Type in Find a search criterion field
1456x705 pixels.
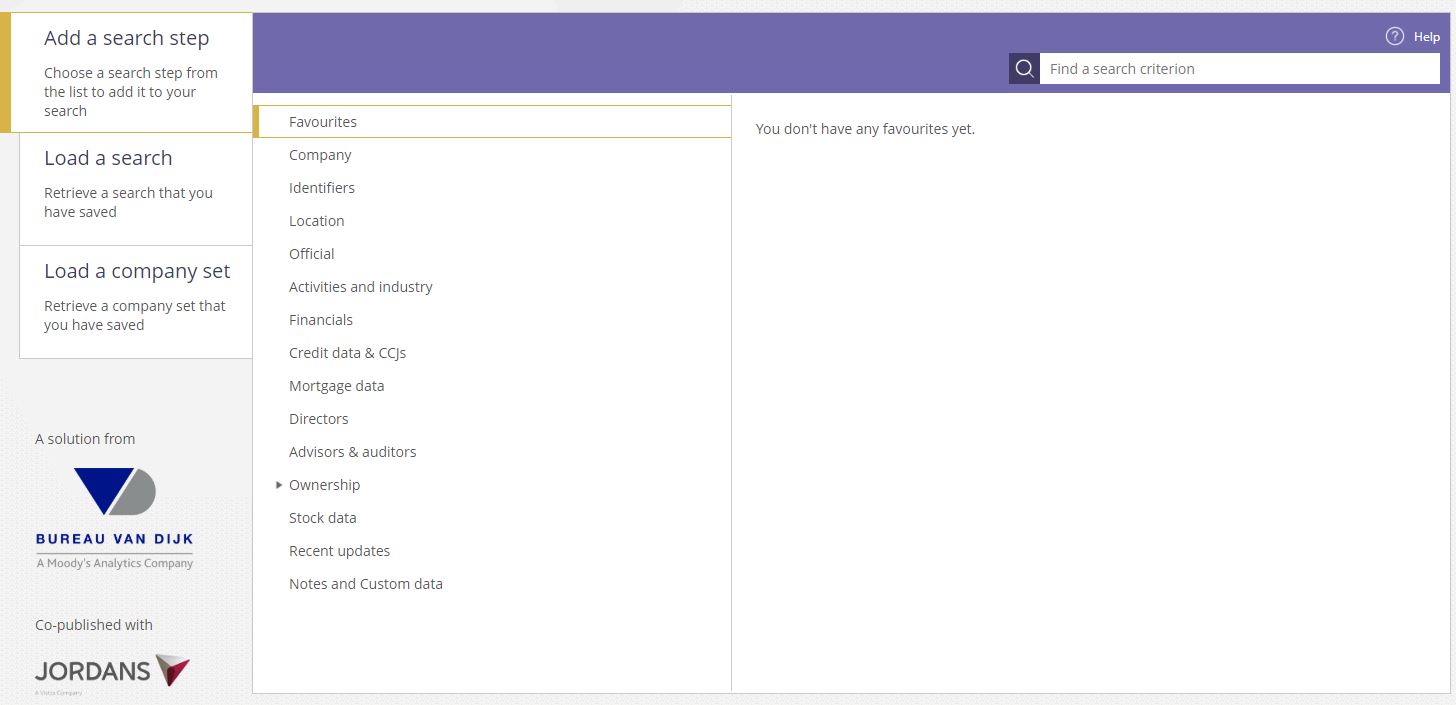tap(1238, 69)
